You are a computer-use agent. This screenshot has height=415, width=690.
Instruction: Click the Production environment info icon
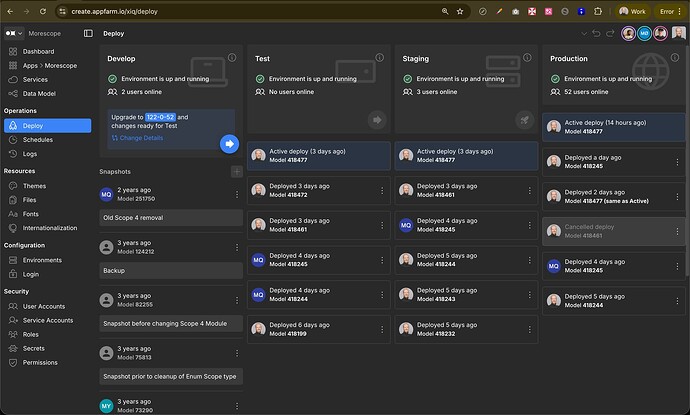pos(675,58)
